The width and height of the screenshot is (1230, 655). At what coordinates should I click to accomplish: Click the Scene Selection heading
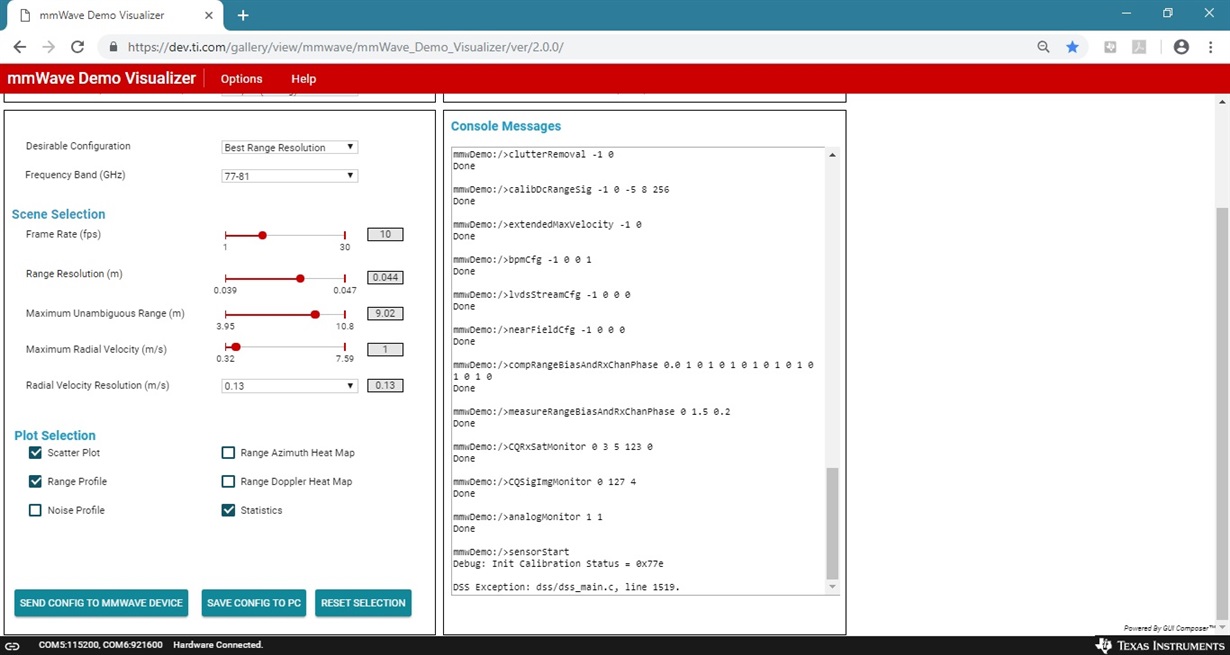58,214
